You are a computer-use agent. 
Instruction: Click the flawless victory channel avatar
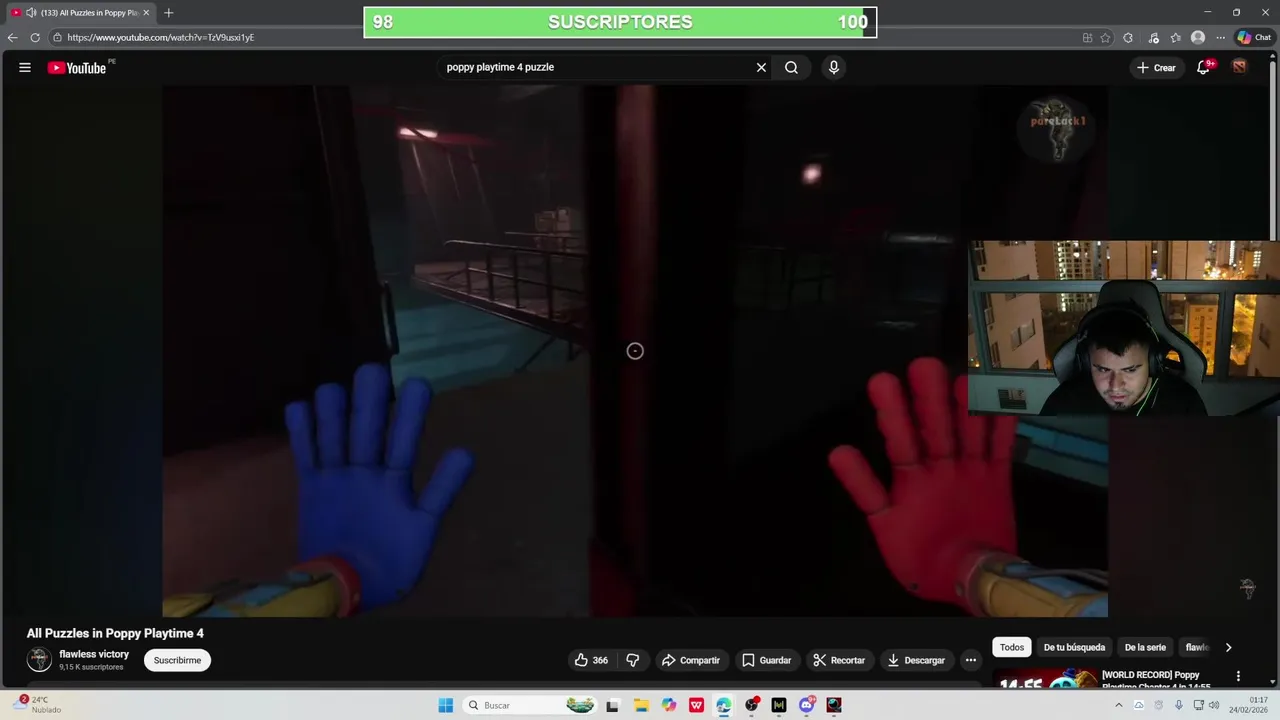(39, 659)
